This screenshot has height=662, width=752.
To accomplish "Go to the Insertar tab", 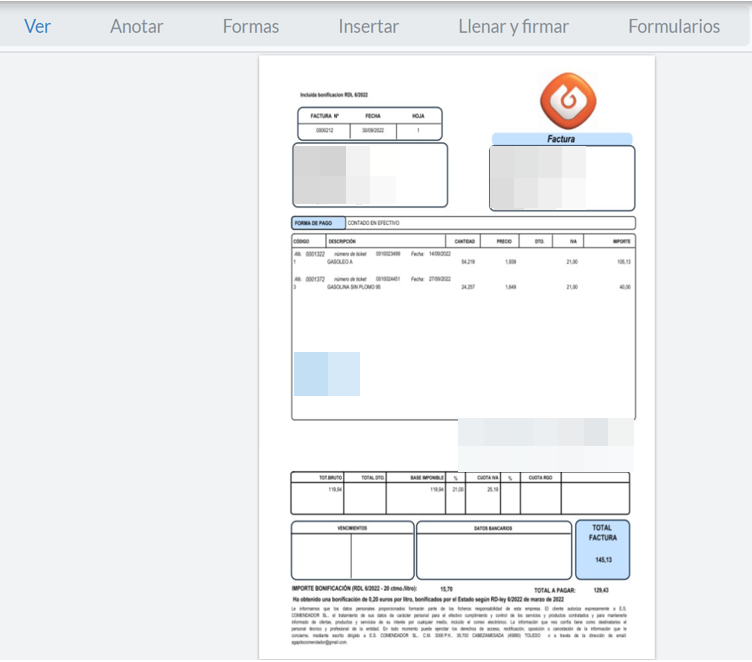I will [x=368, y=26].
